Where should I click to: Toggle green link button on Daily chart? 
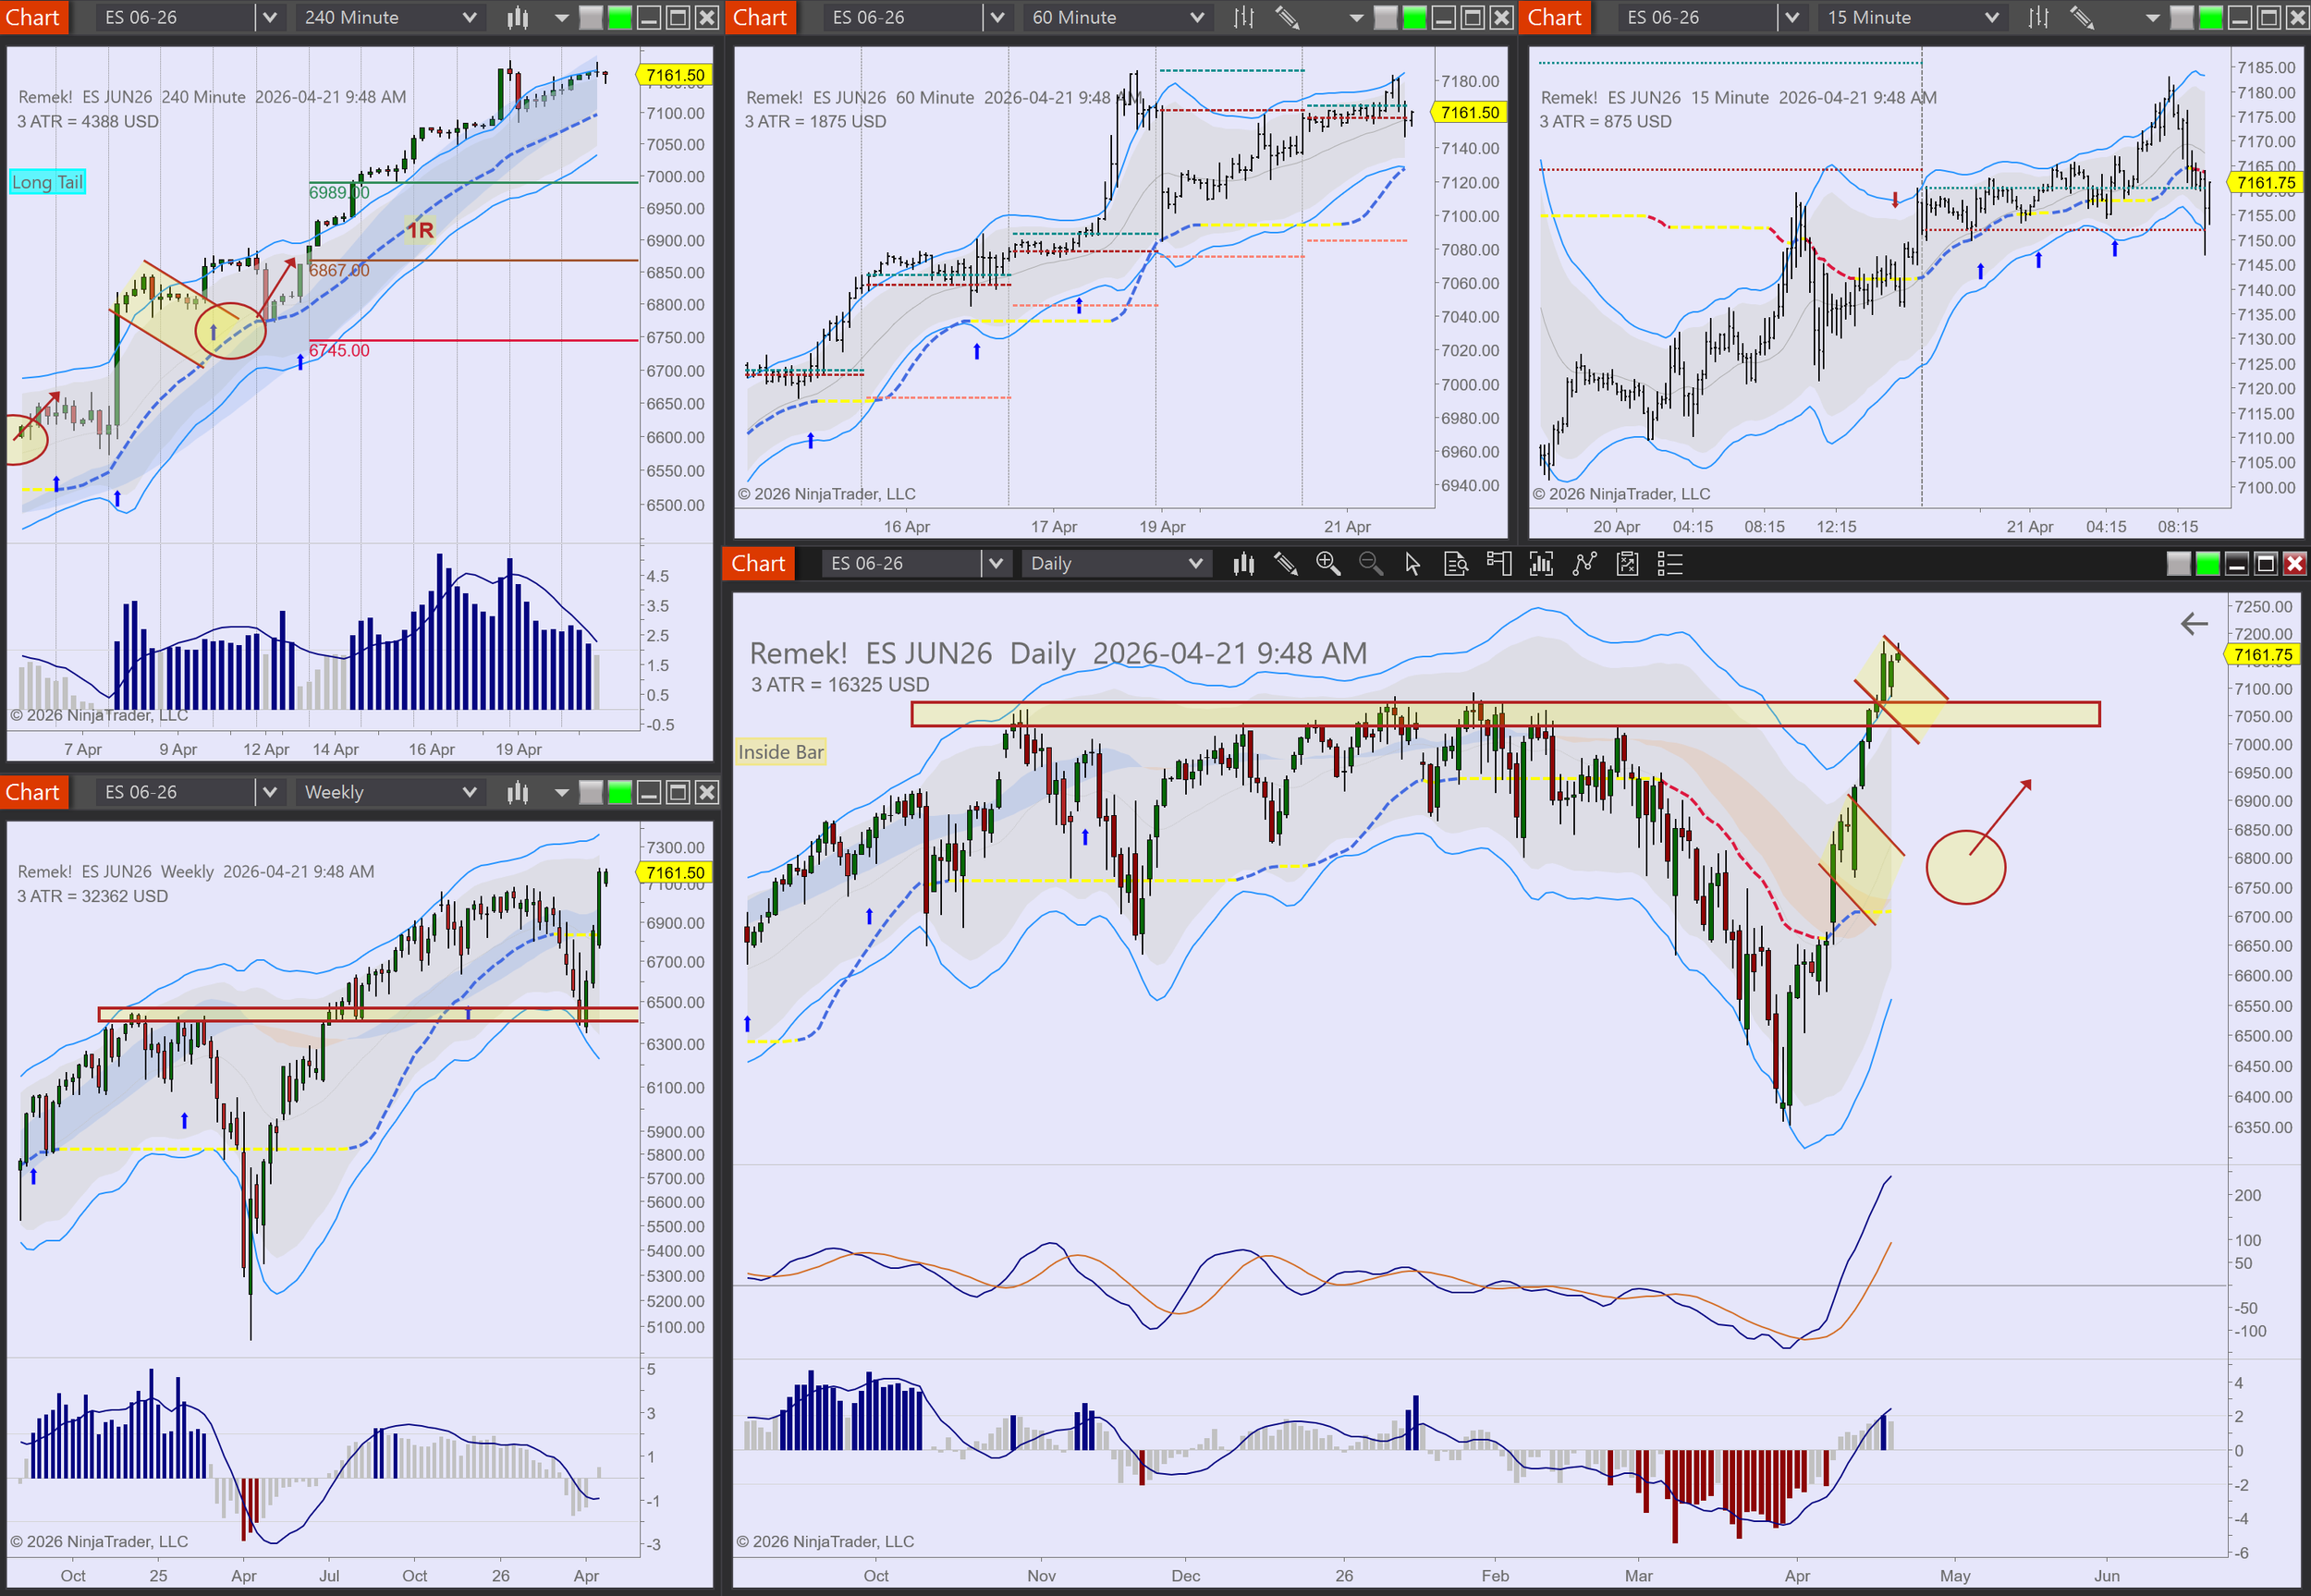2207,564
